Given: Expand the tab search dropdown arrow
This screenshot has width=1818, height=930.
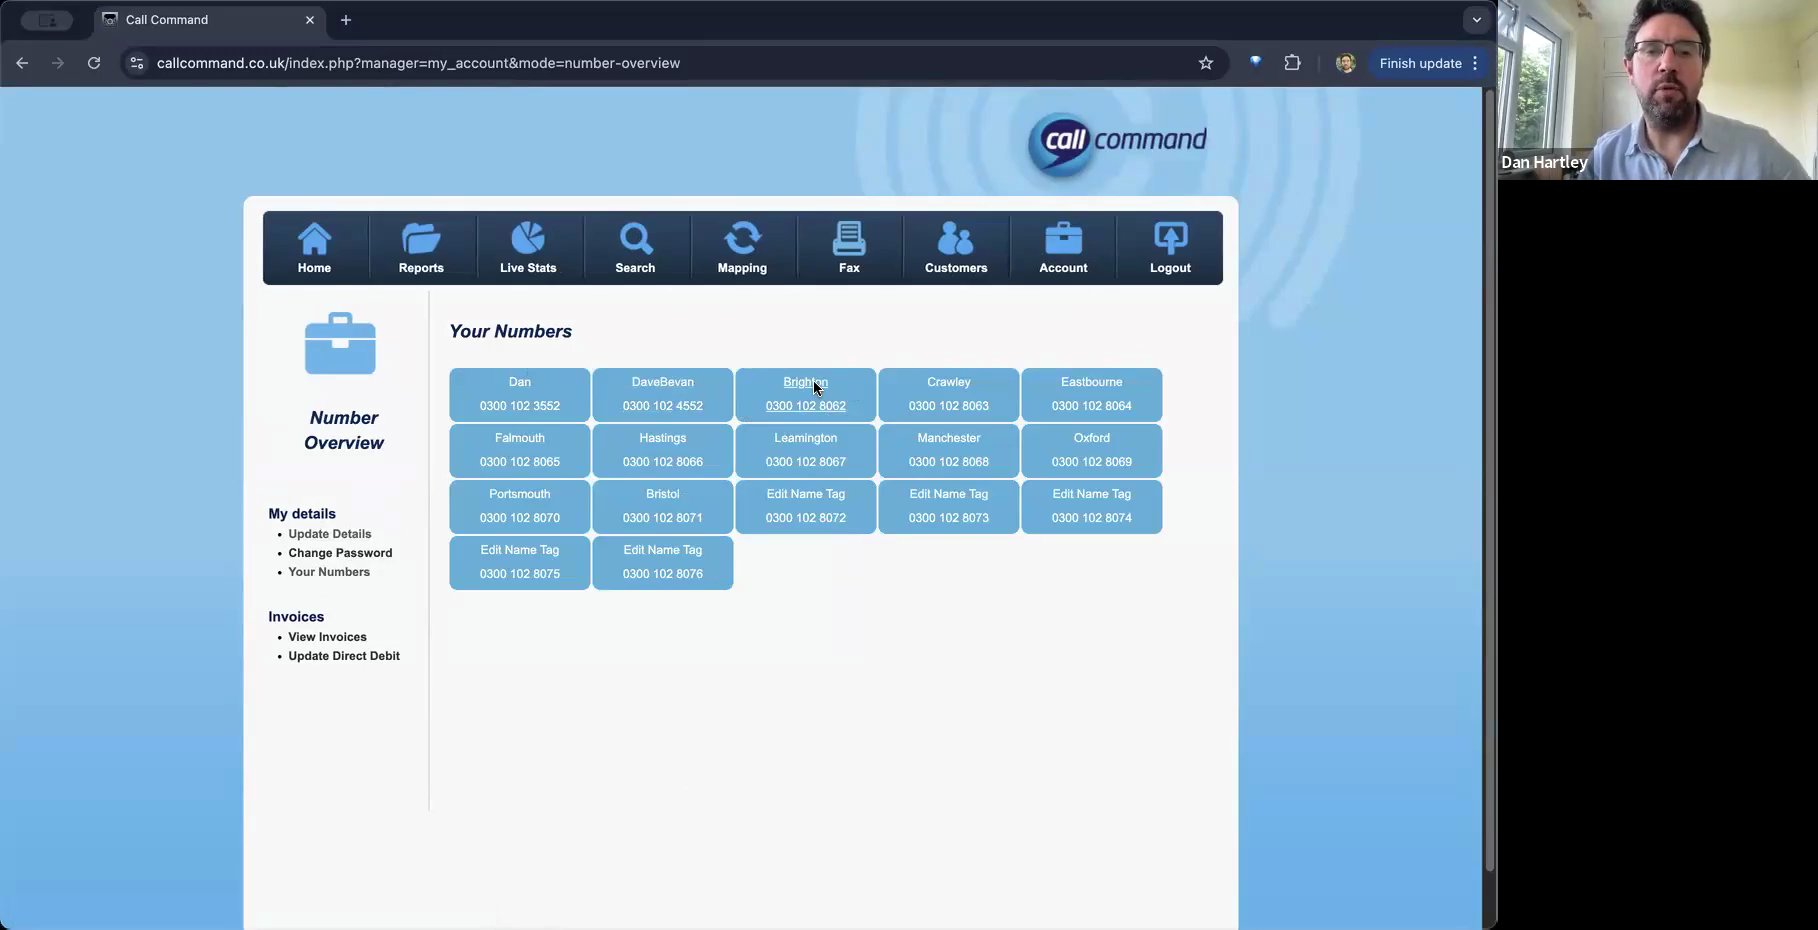Looking at the screenshot, I should (x=1476, y=20).
